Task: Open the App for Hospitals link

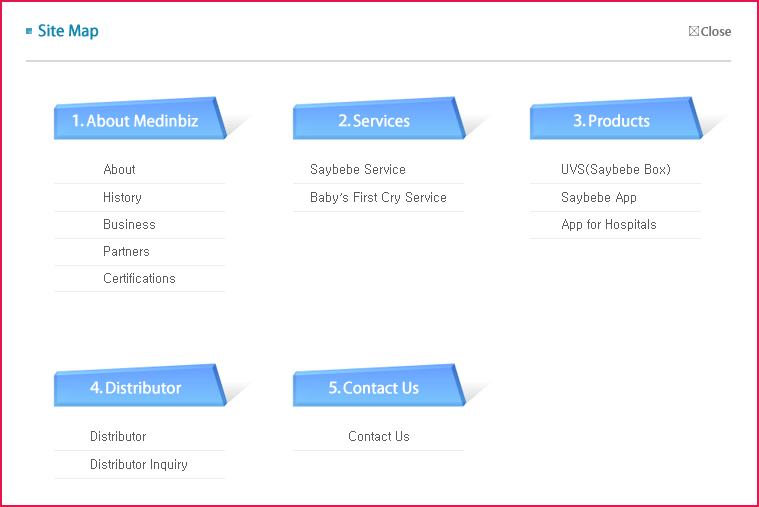Action: pos(609,225)
